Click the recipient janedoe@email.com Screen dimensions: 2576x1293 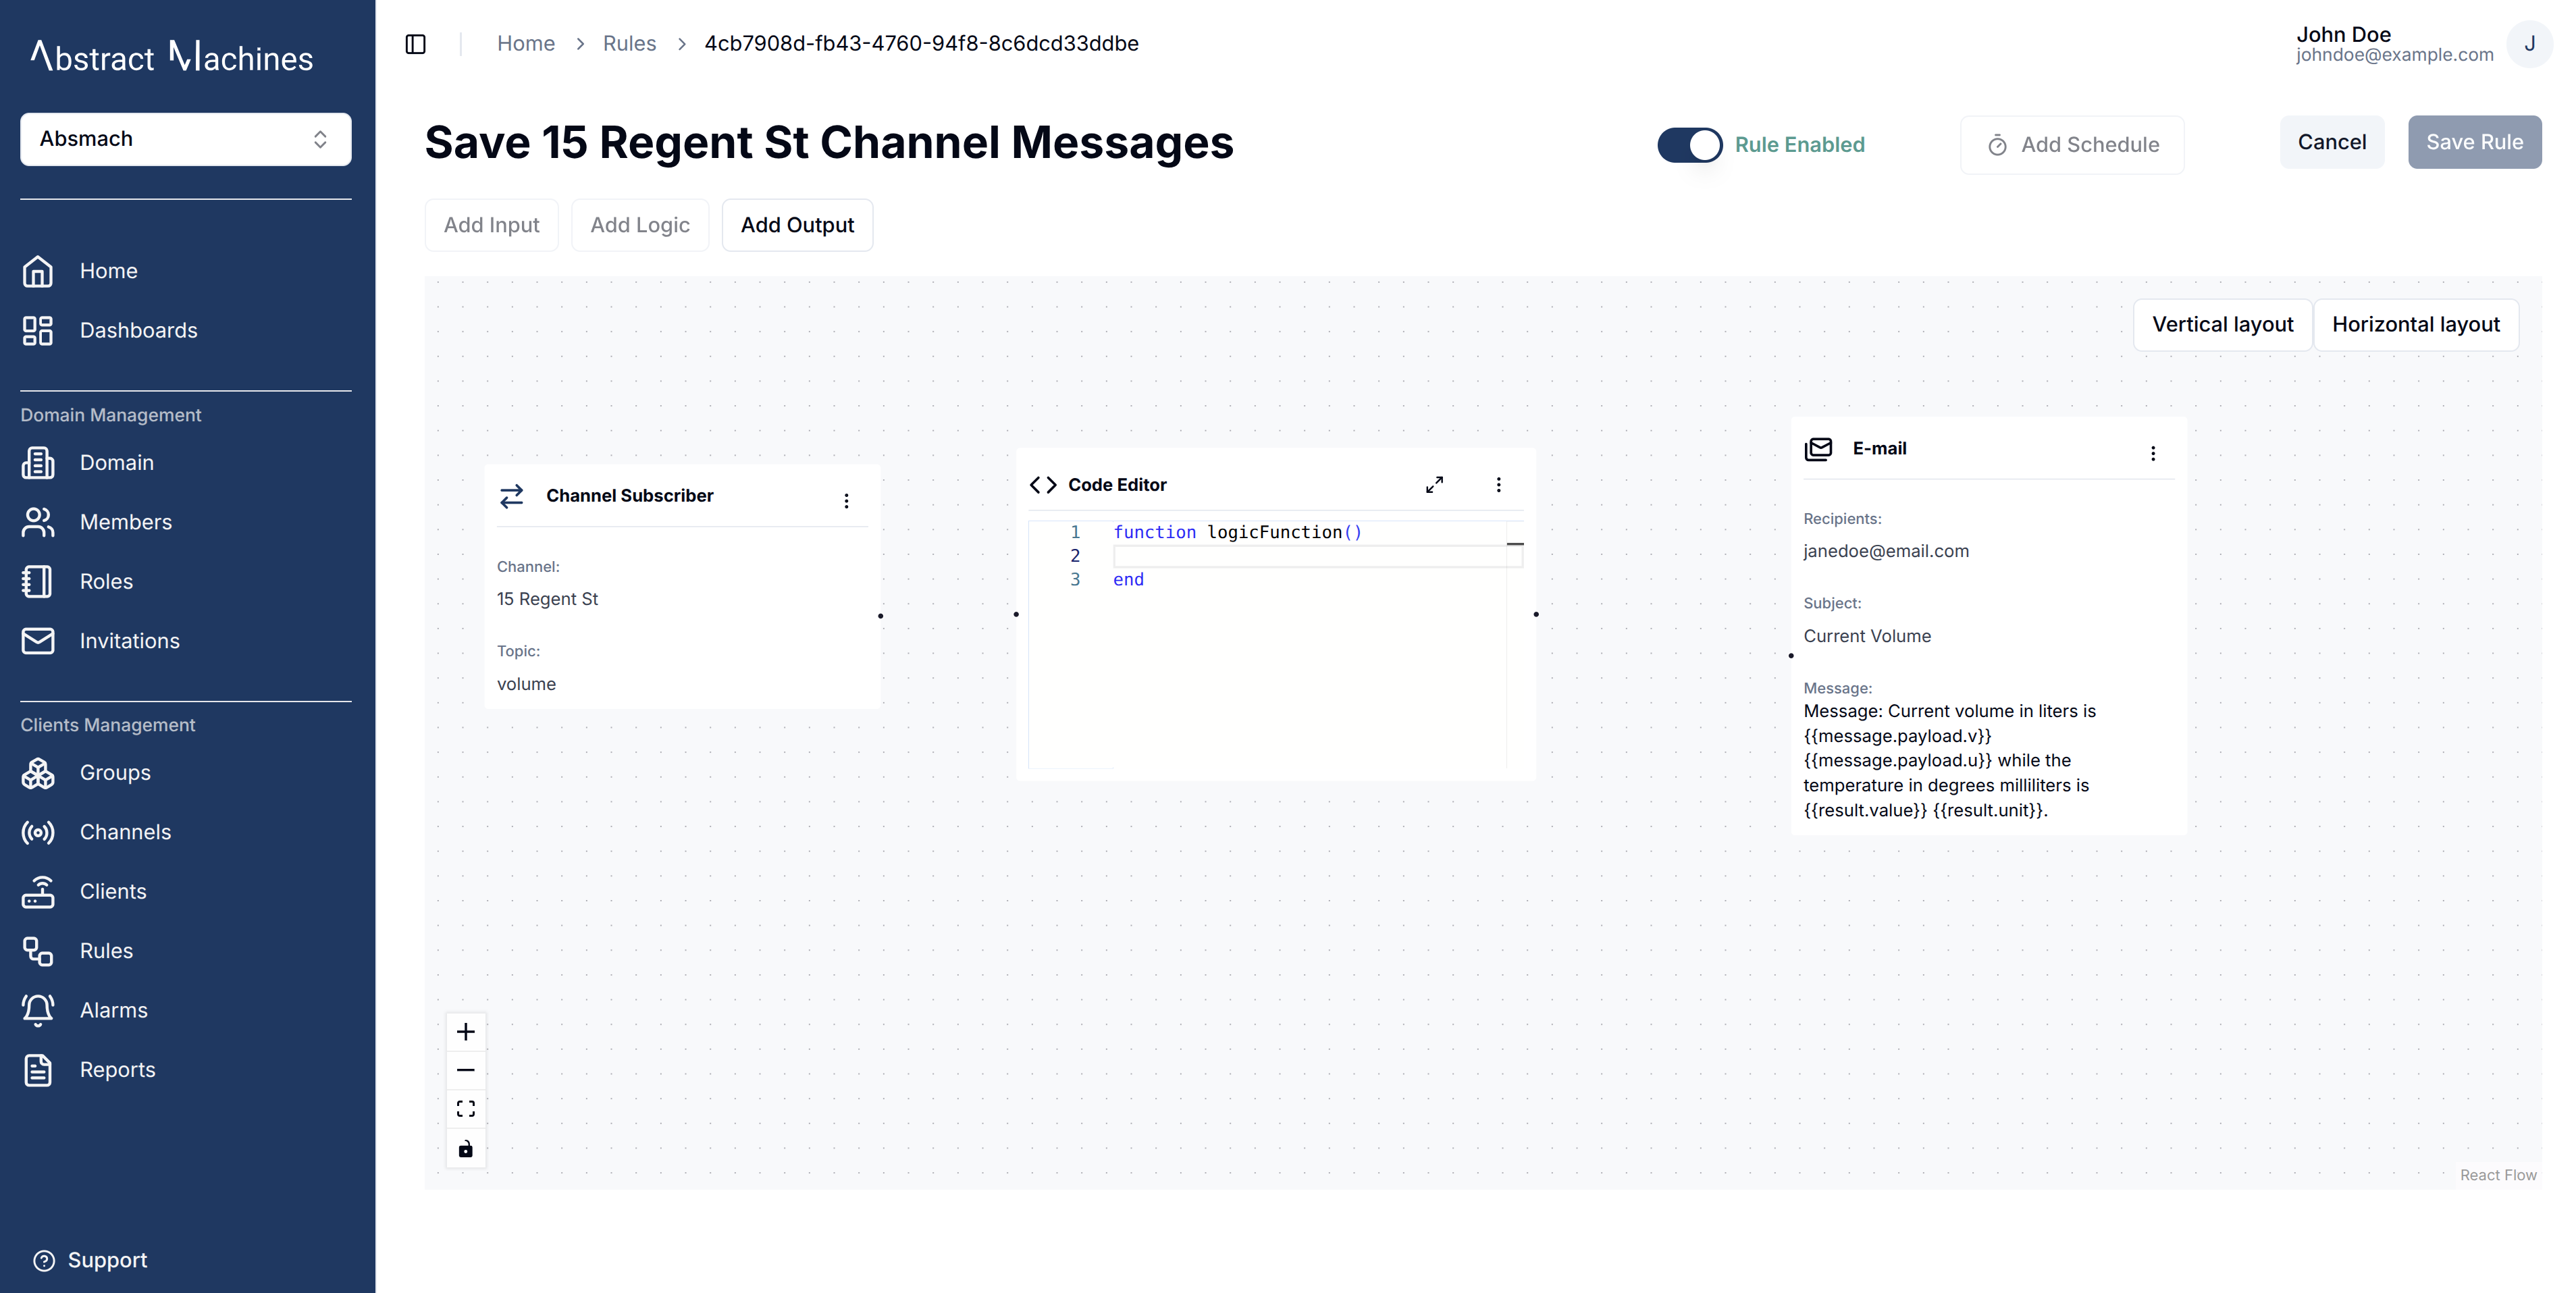1886,551
